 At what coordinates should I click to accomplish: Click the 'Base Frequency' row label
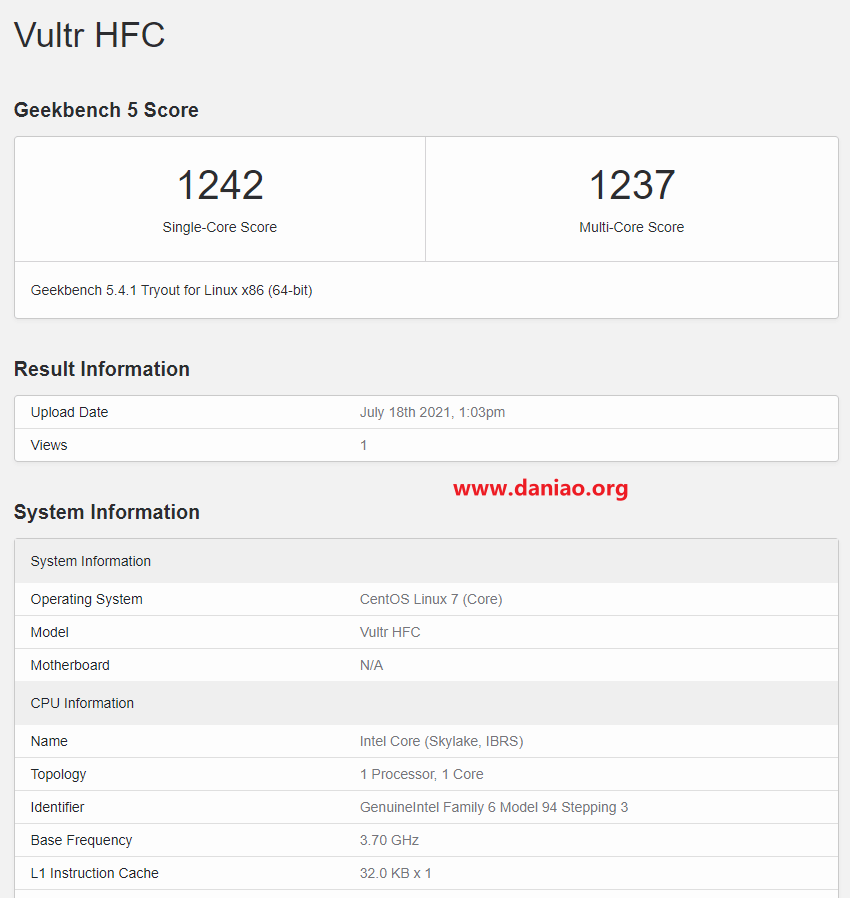81,841
